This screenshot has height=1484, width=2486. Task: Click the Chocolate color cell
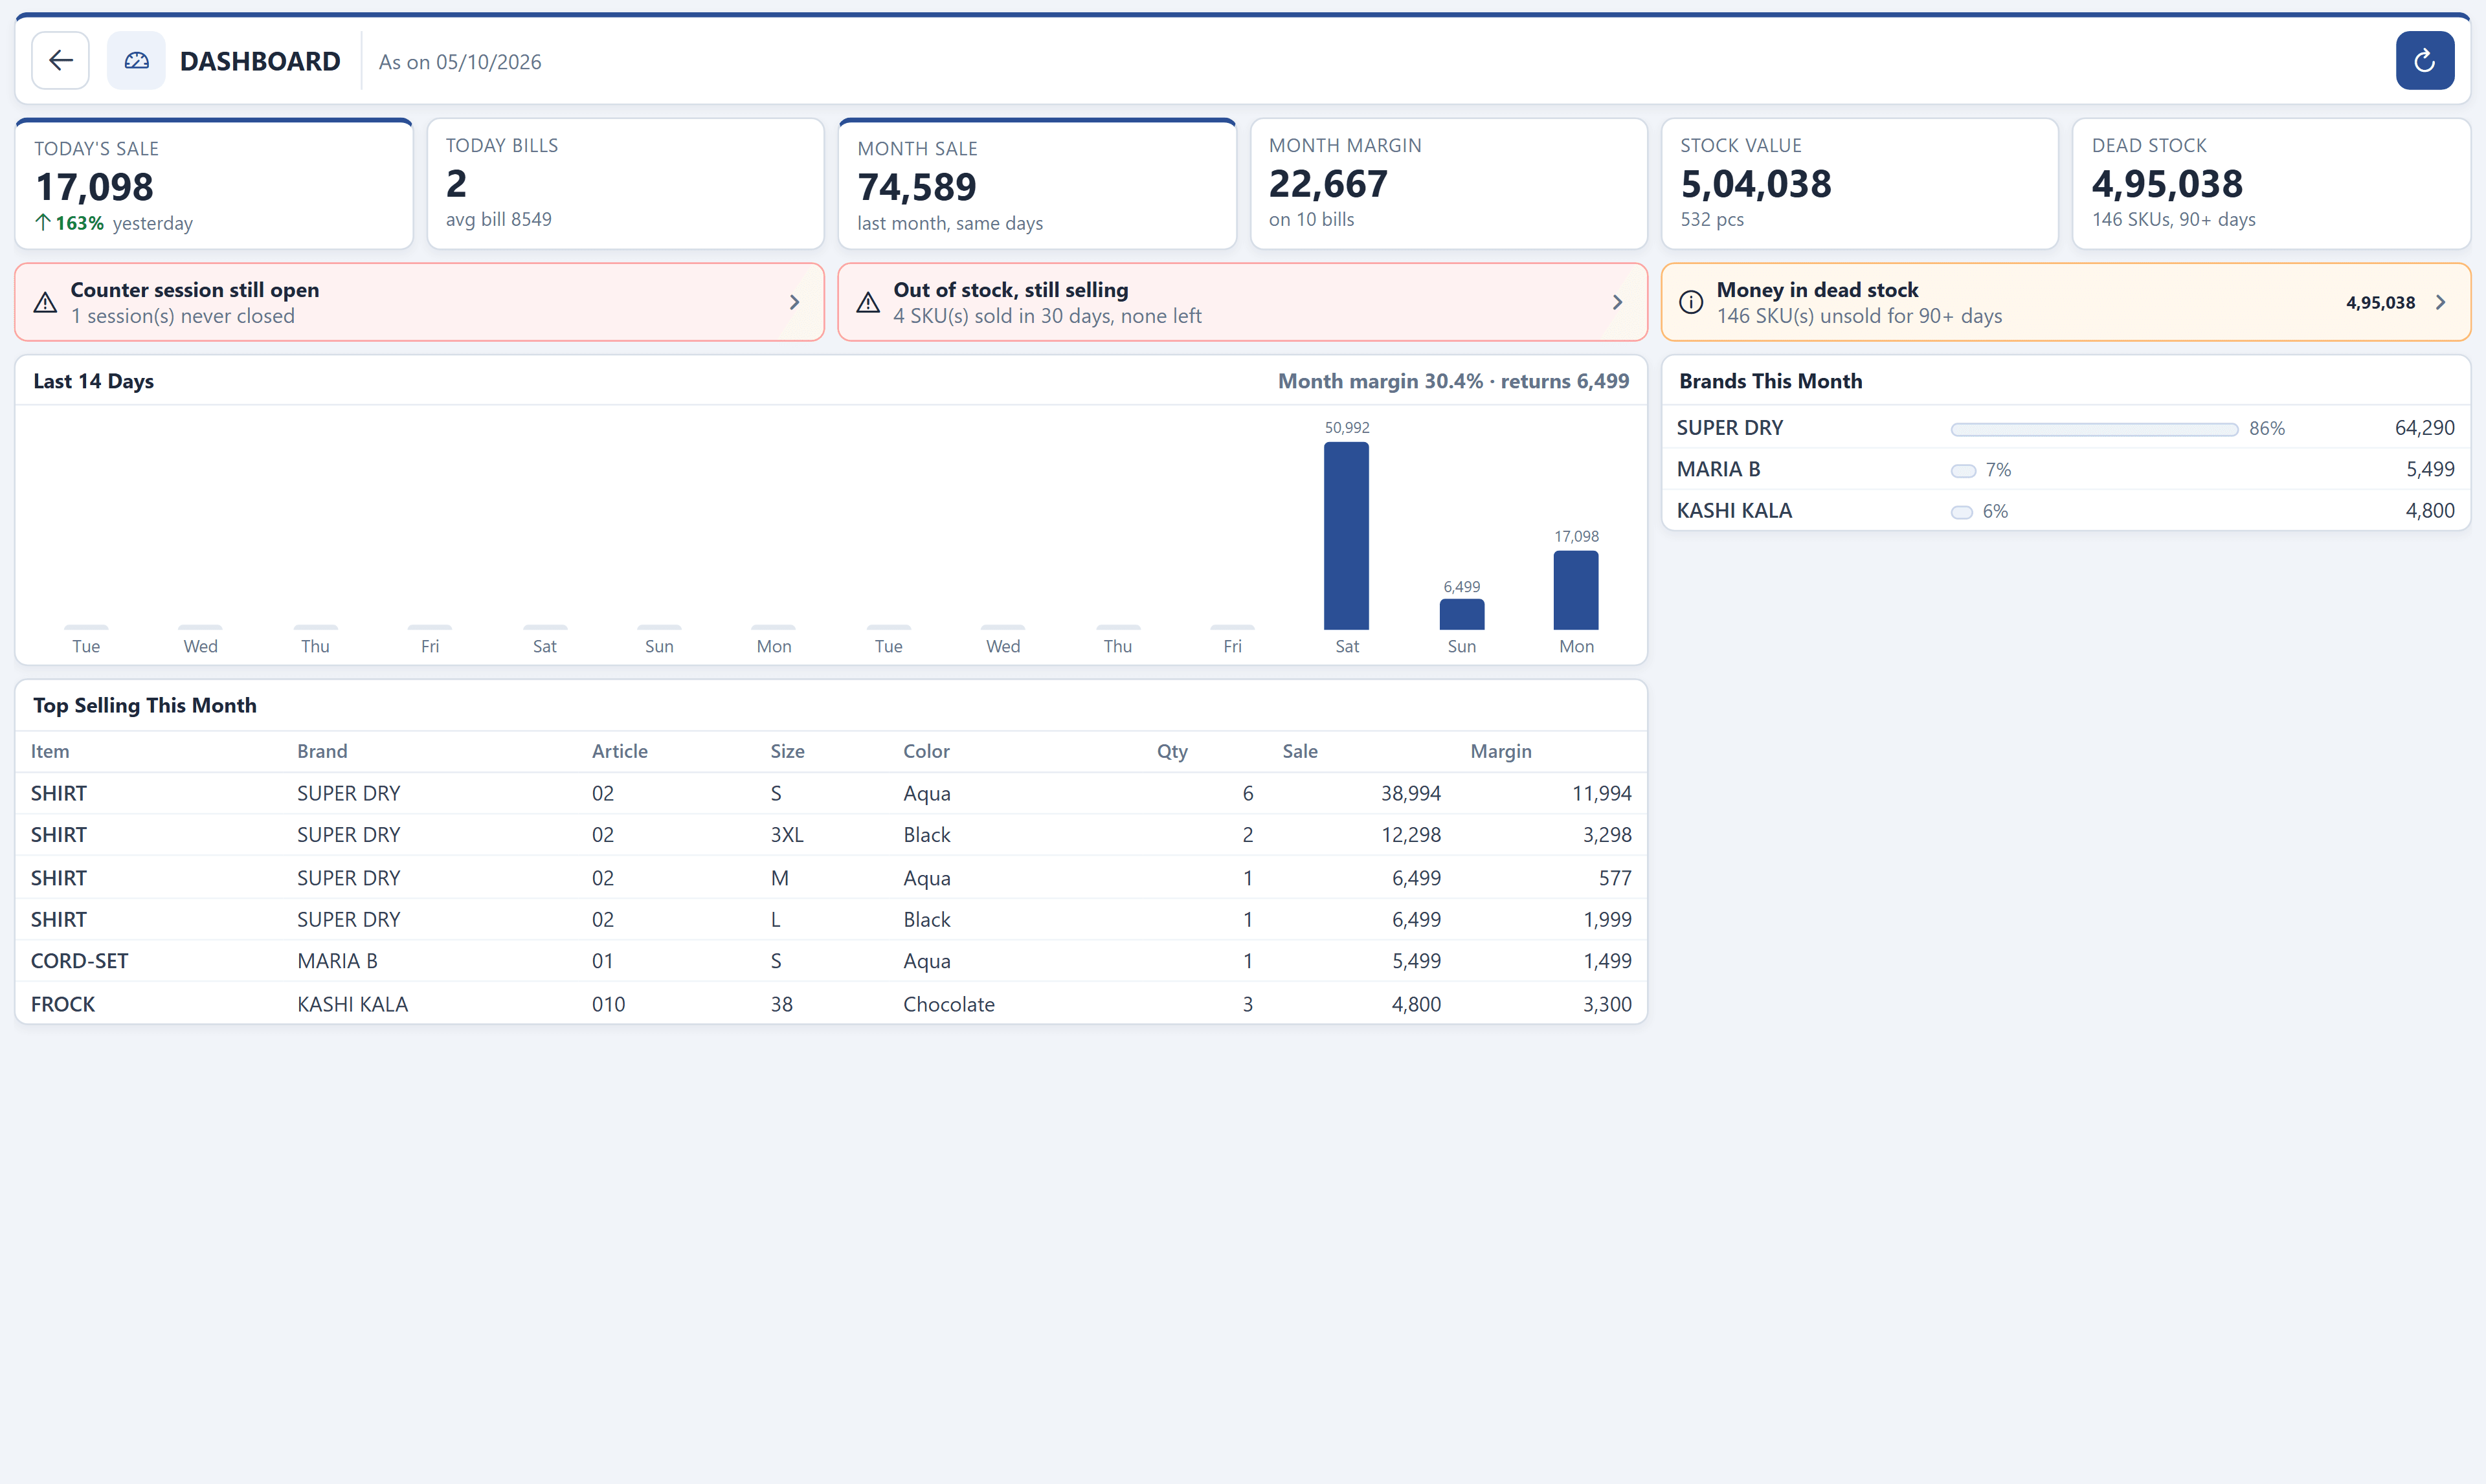[x=949, y=1004]
